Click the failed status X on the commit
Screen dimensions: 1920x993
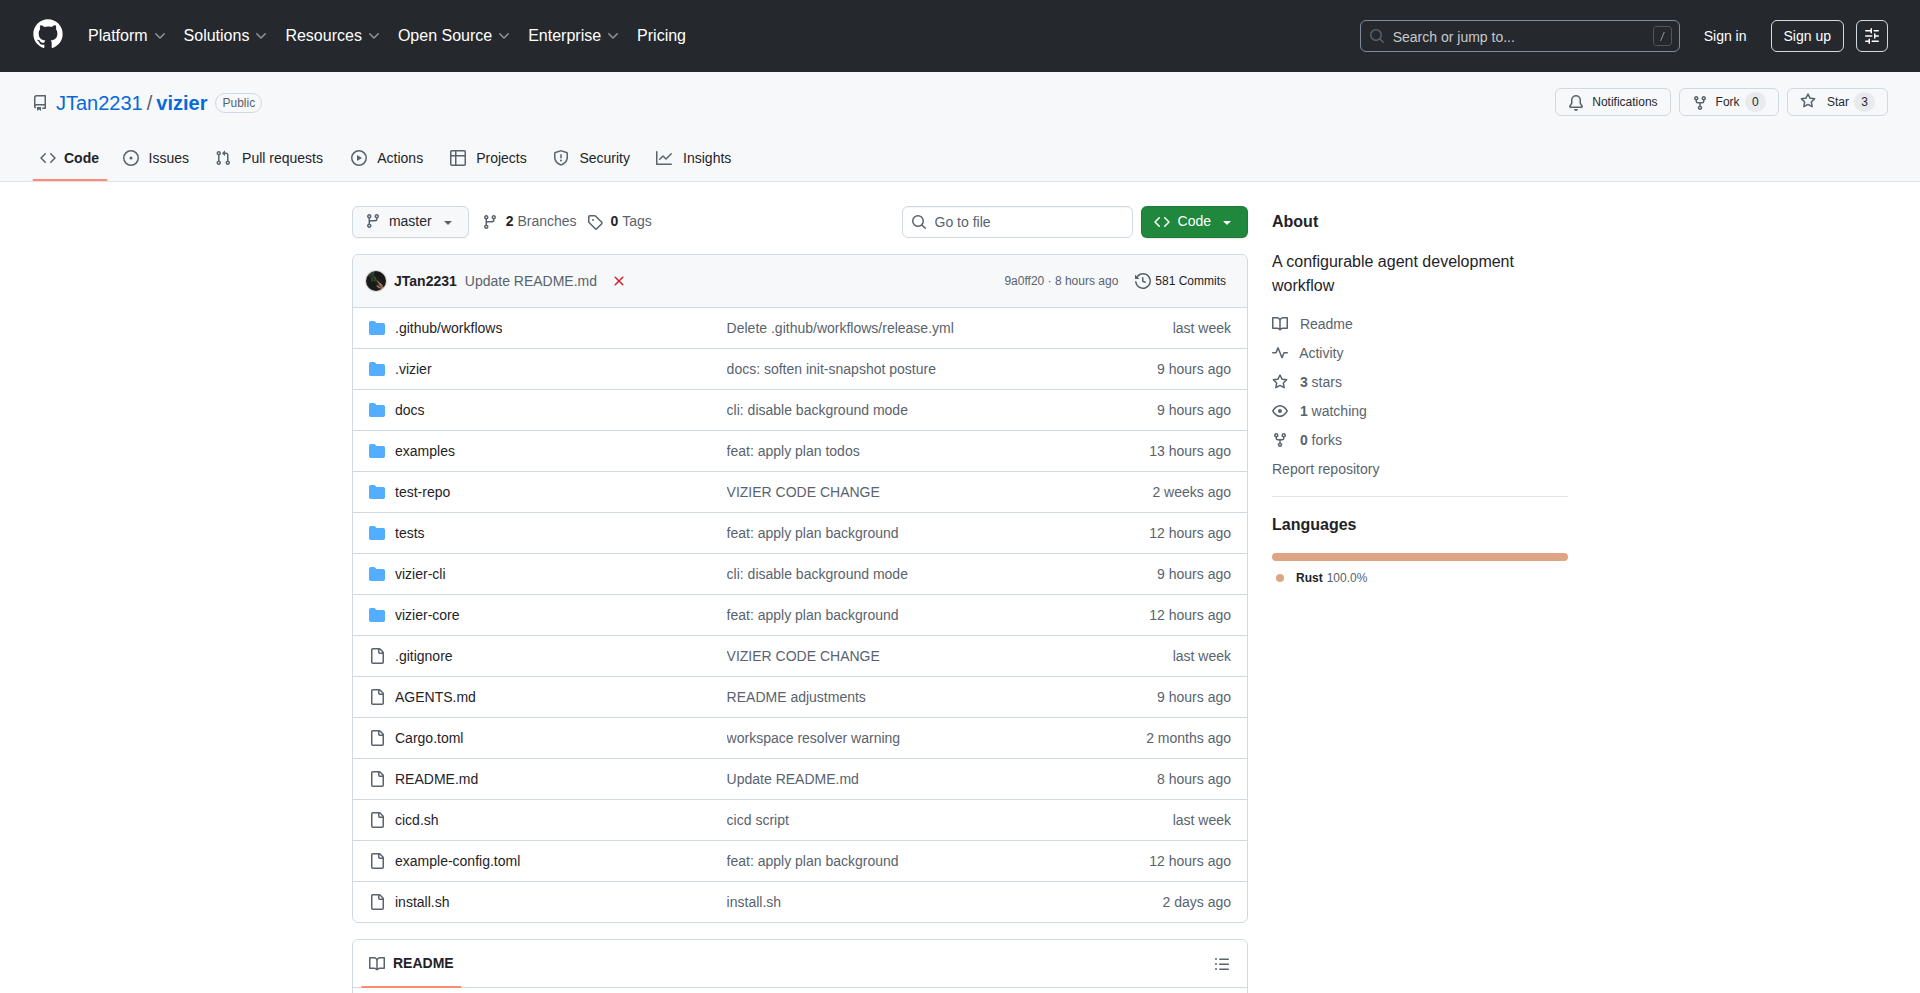click(x=619, y=281)
